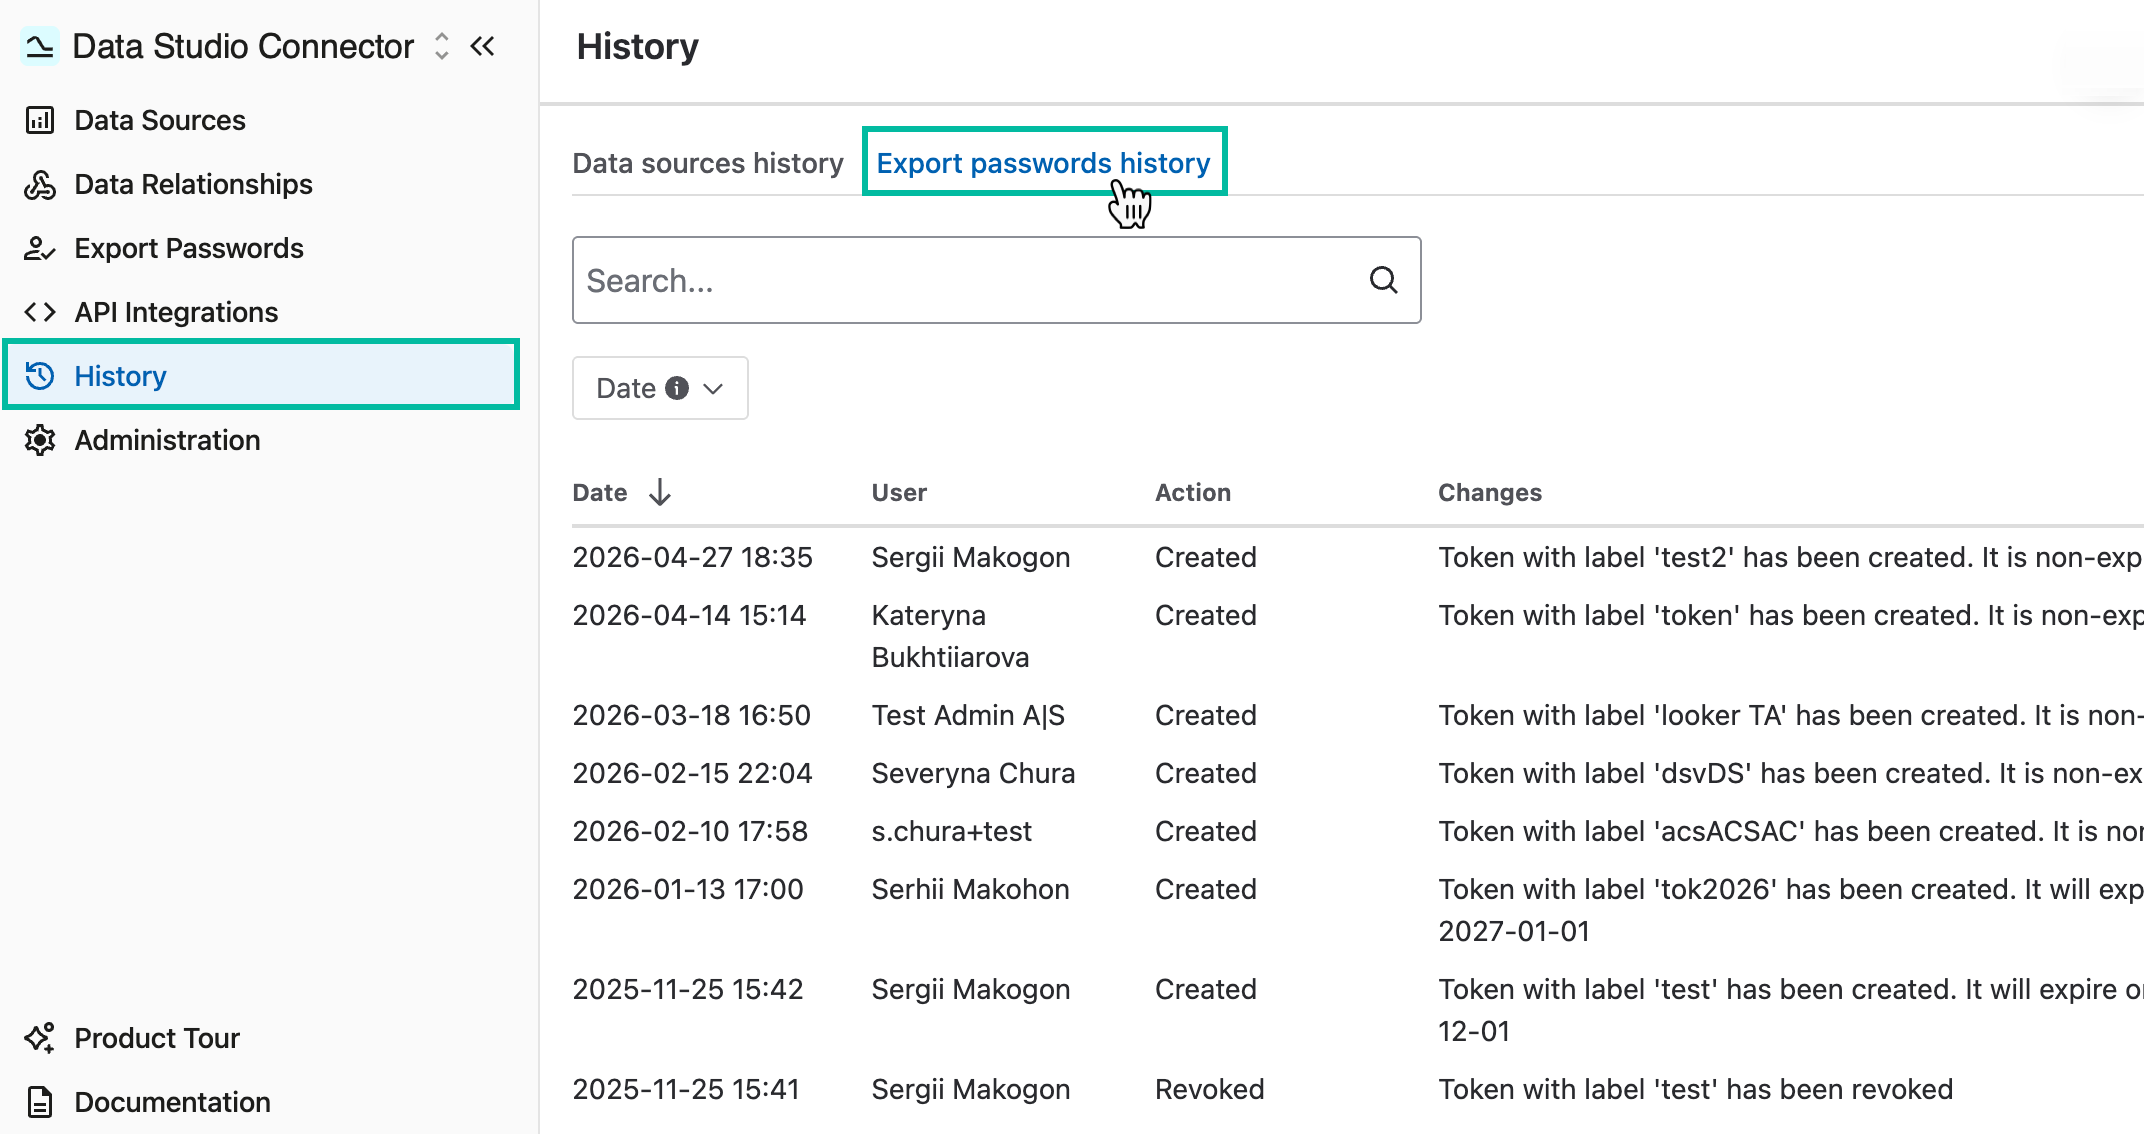Click the History clock icon
Screen dimensions: 2144x1134
tap(40, 376)
